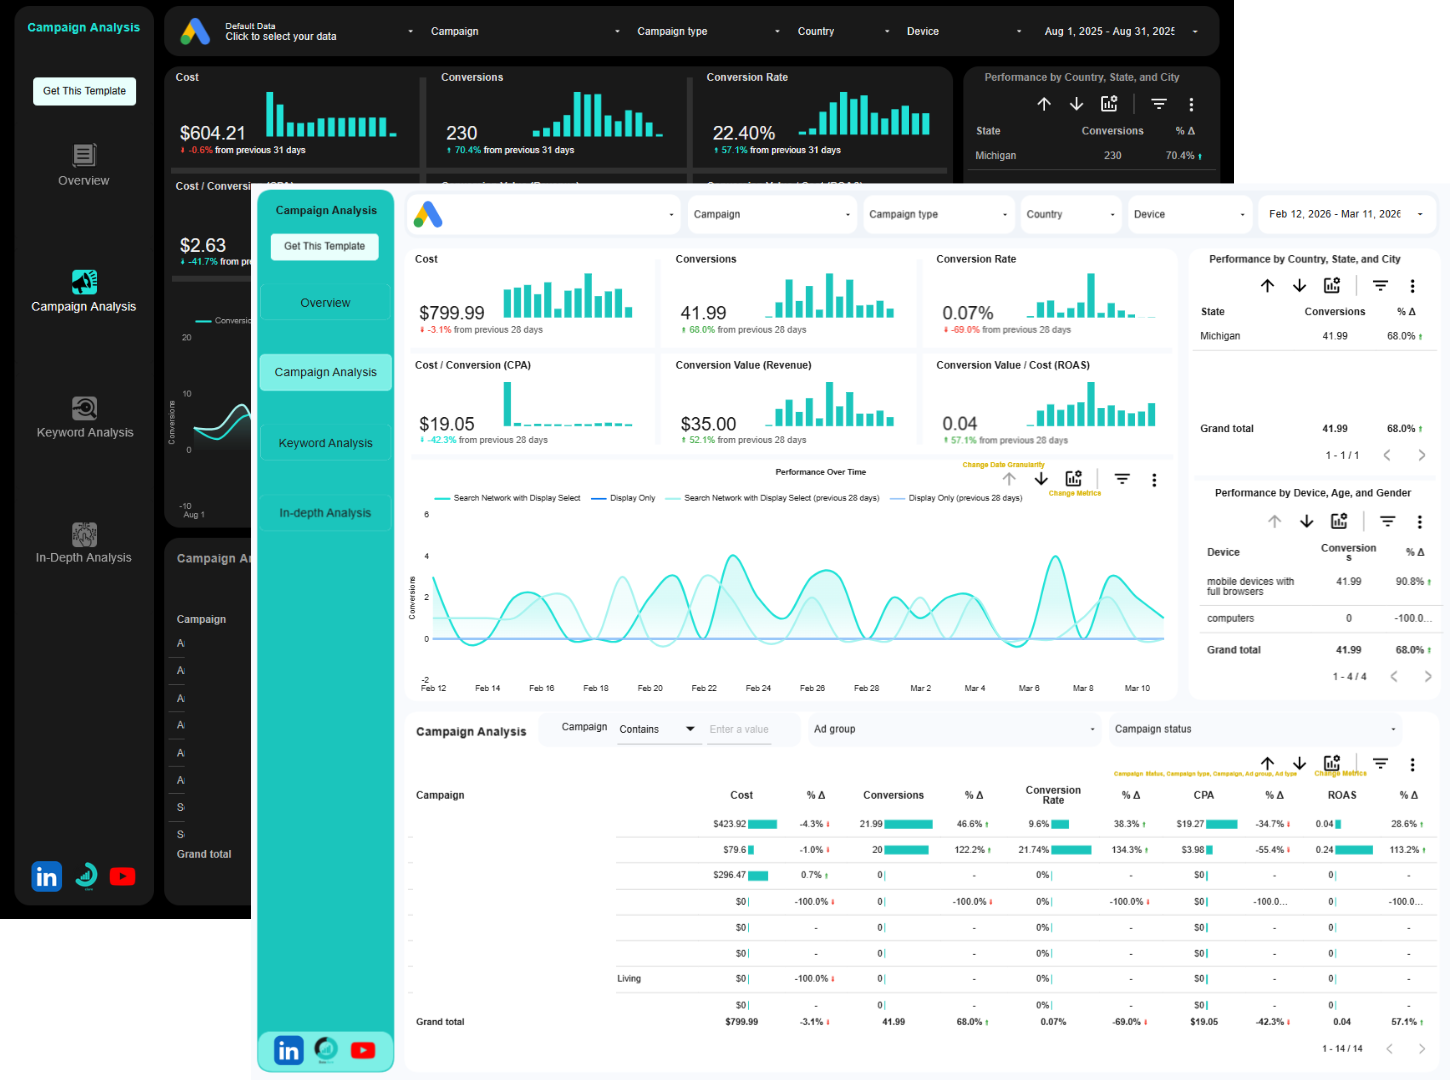
Task: Toggle the Display Only previous 28 days legend
Action: click(962, 497)
